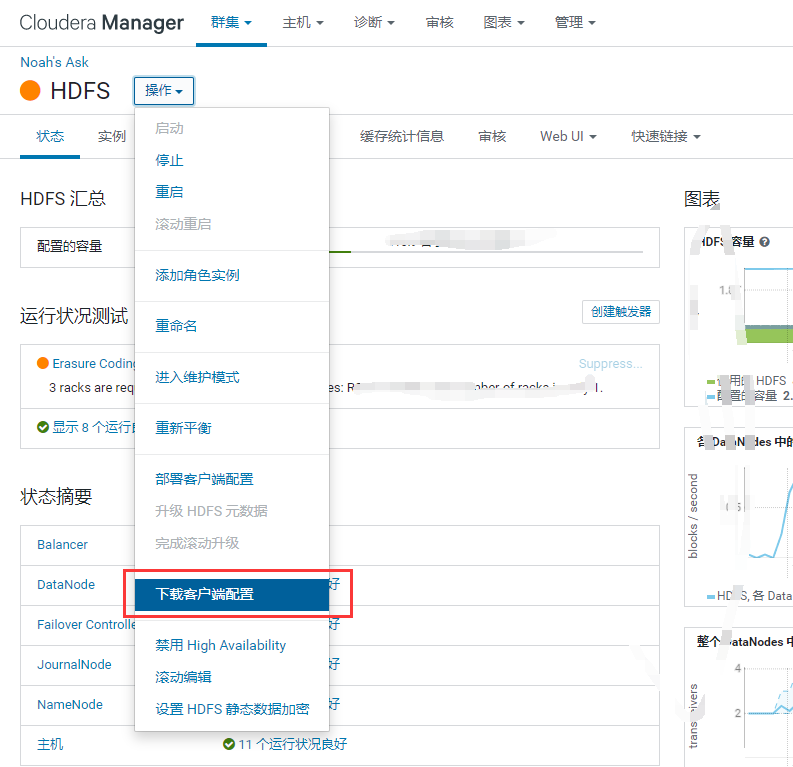Select 进入维护模式 menu option
The width and height of the screenshot is (793, 767).
(232, 377)
